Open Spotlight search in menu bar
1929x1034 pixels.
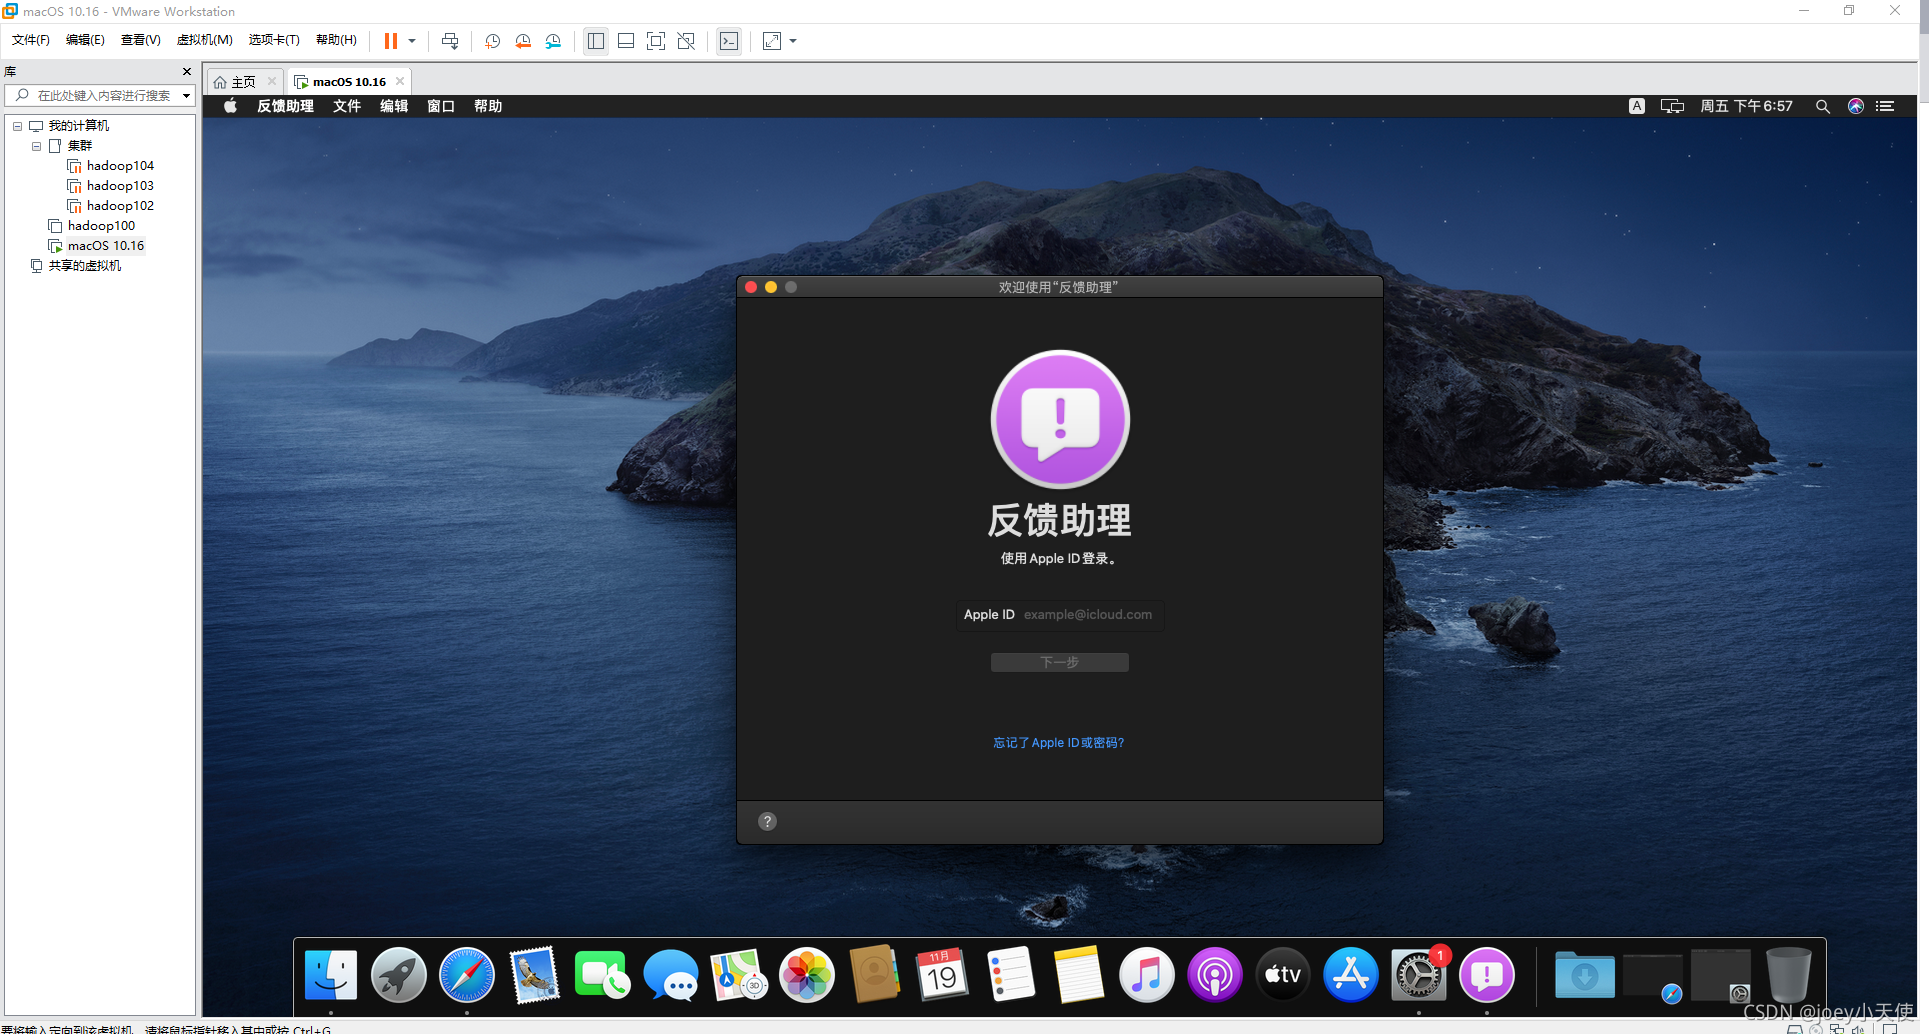click(1823, 106)
